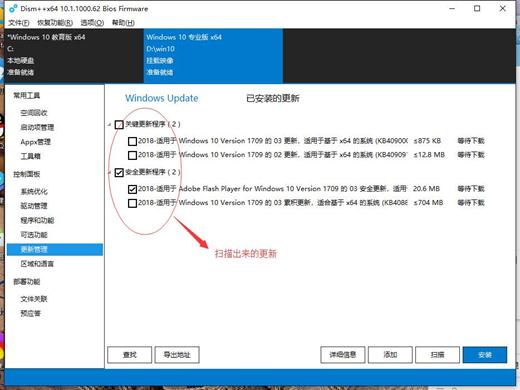Check the 03 累积更新 704 MB checkbox
The image size is (520, 390).
[132, 203]
